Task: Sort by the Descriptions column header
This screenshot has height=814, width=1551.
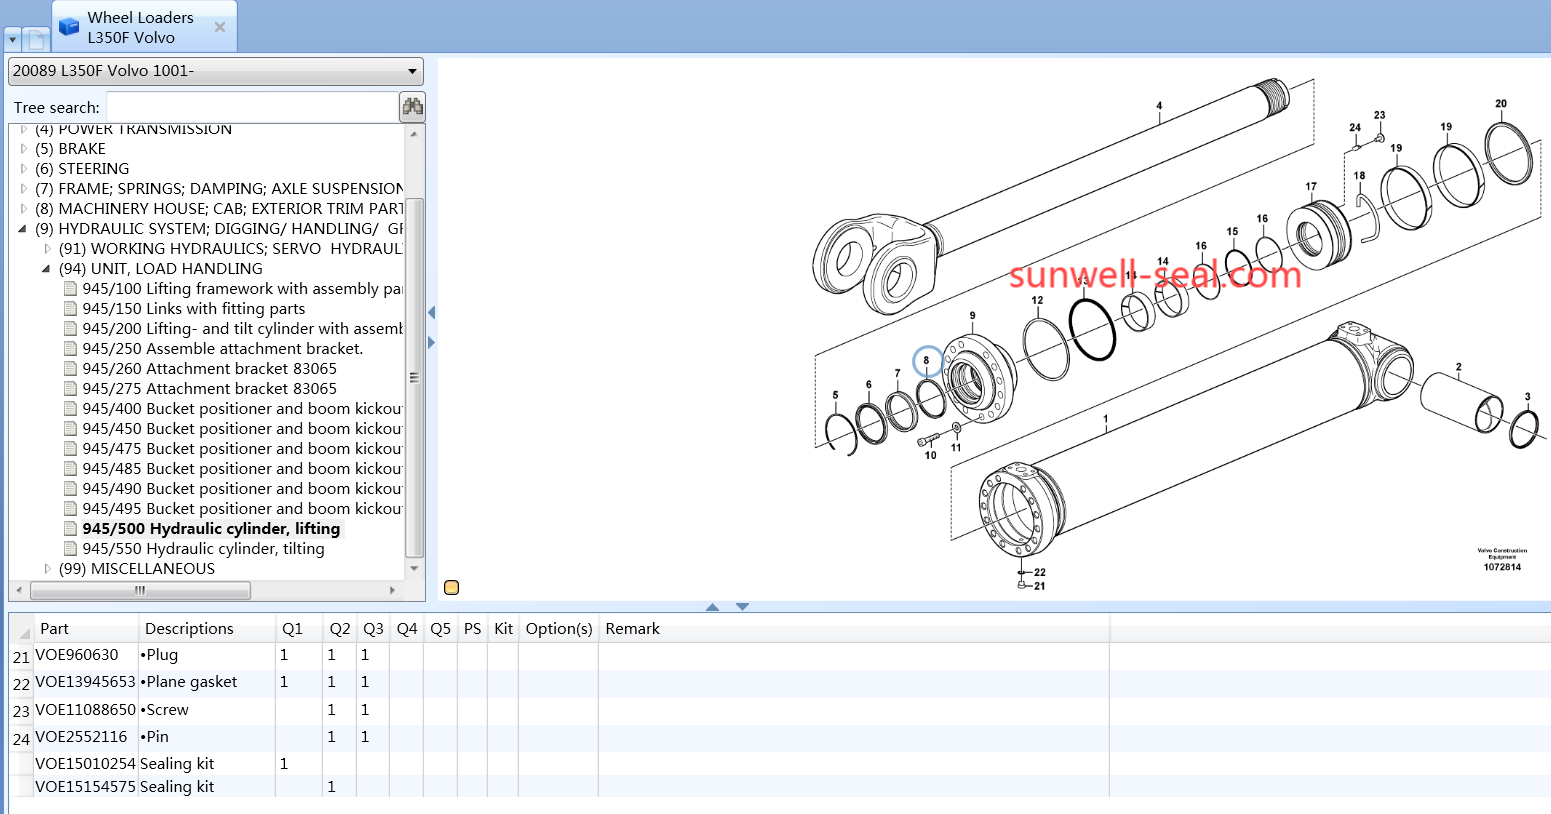Action: tap(189, 629)
